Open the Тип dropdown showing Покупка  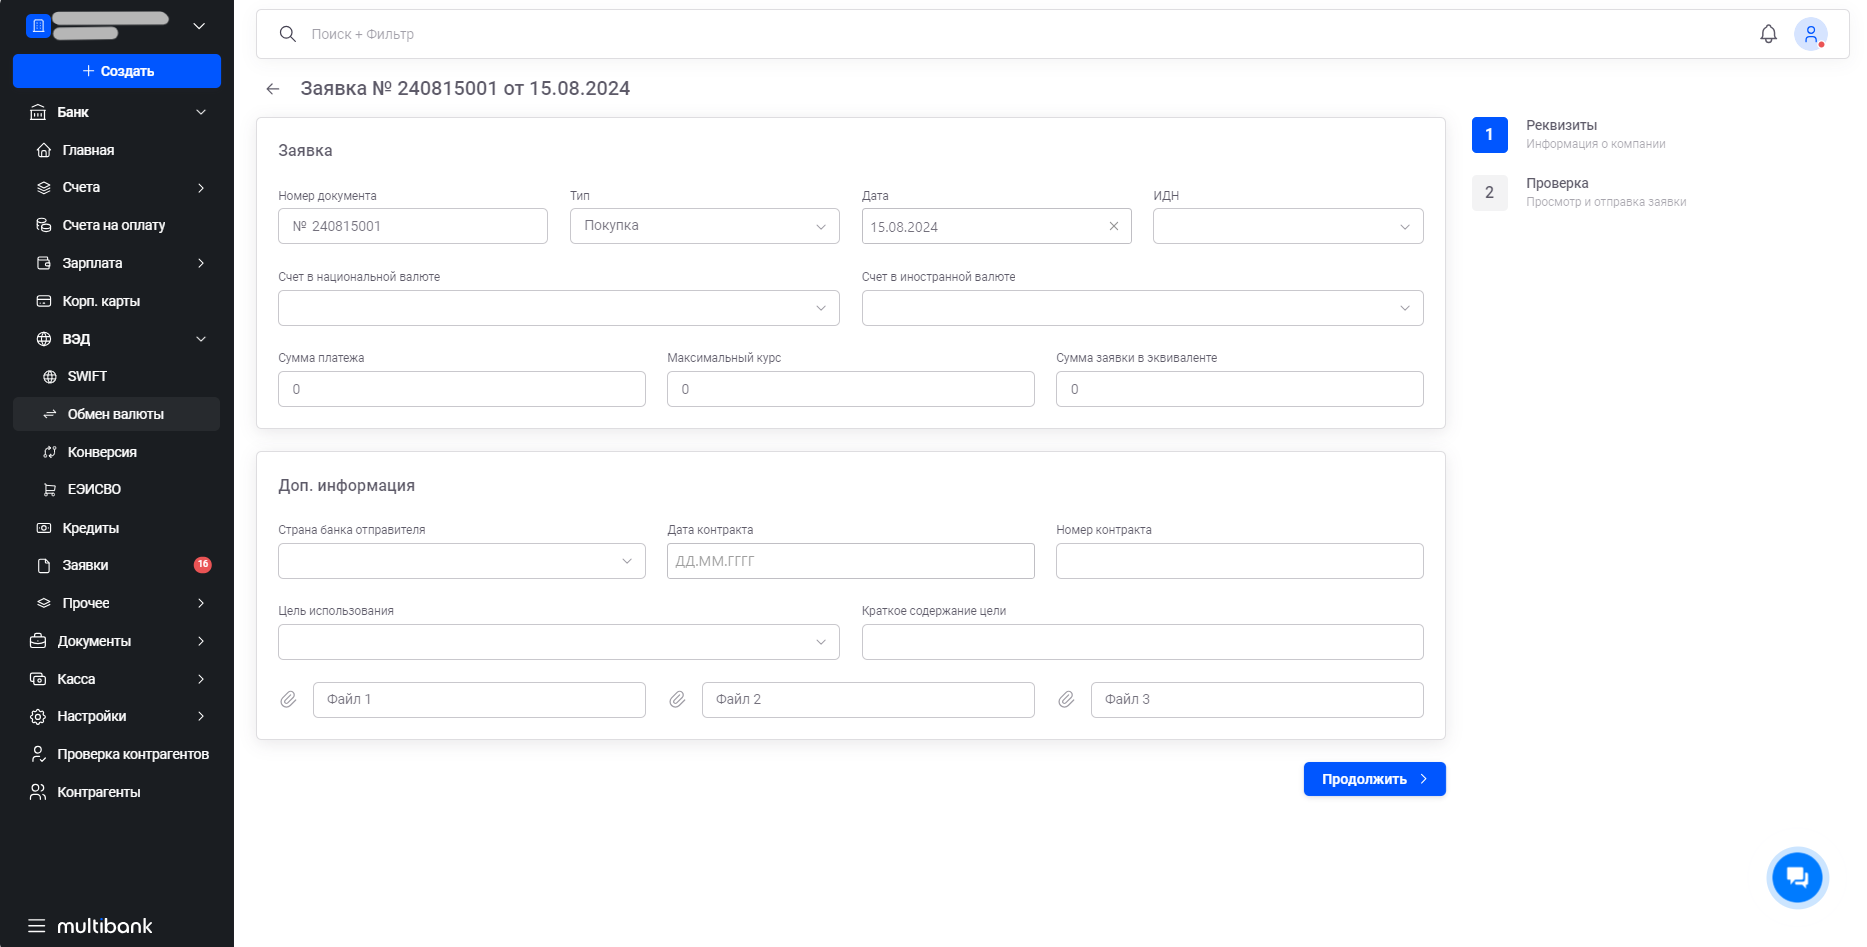[704, 226]
